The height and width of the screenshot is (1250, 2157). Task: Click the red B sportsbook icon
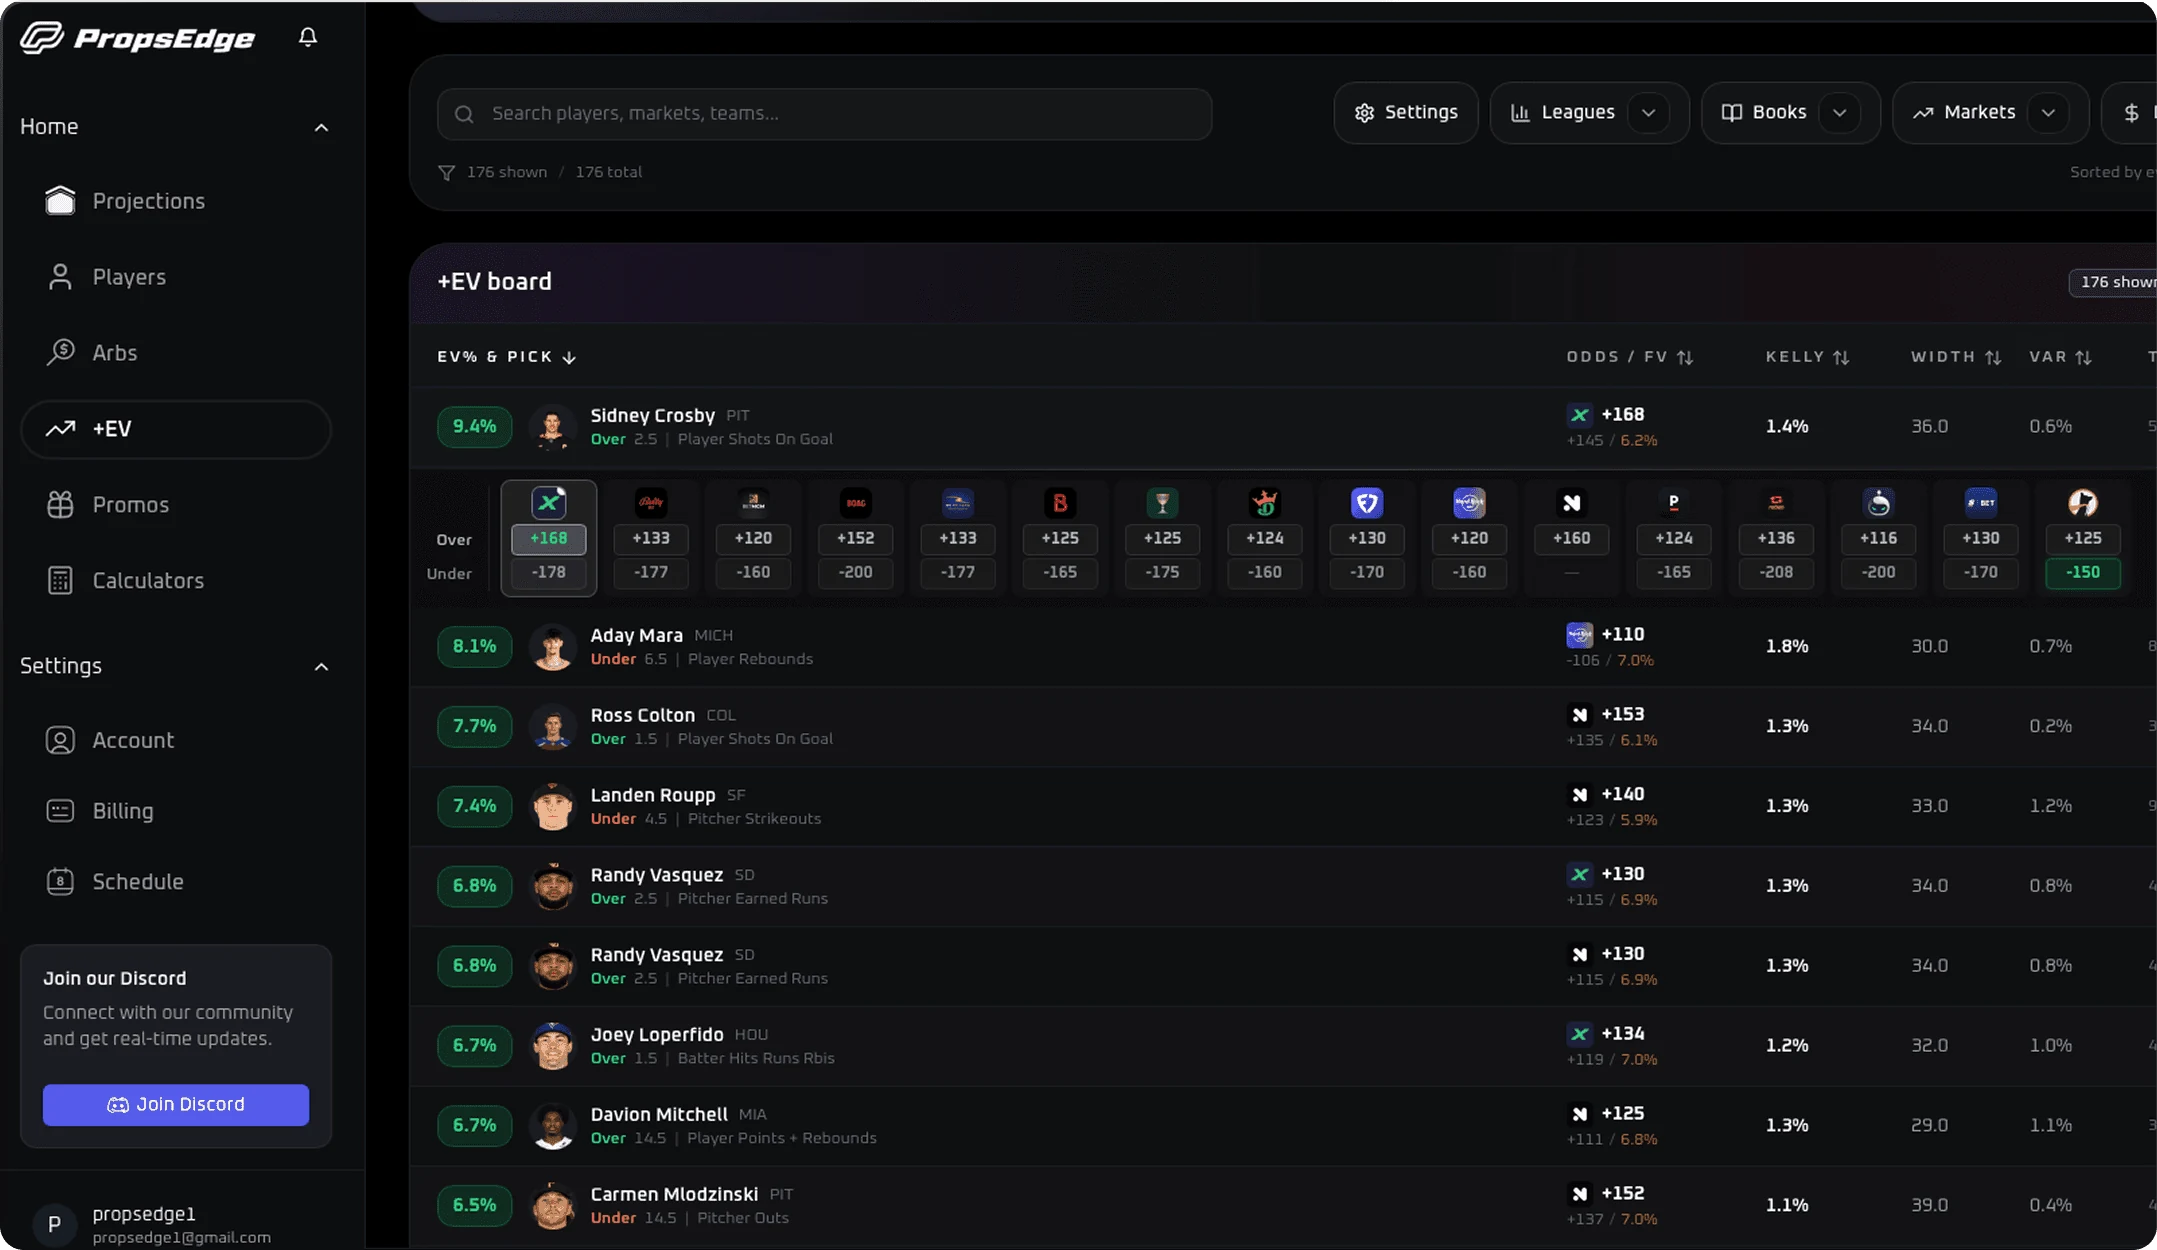pyautogui.click(x=1060, y=503)
